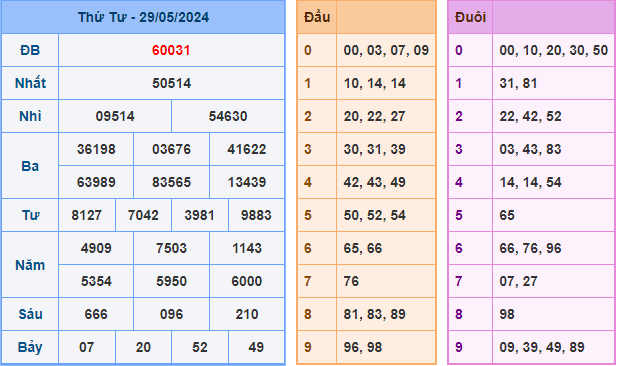Image resolution: width=617 pixels, height=366 pixels.
Task: Click the Năm row label
Action: tap(30, 265)
